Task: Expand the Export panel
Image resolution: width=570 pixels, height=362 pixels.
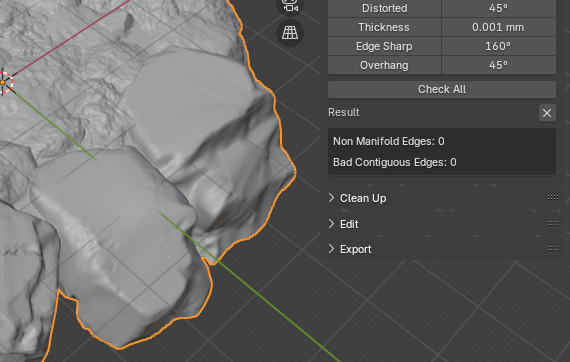Action: pyautogui.click(x=356, y=249)
